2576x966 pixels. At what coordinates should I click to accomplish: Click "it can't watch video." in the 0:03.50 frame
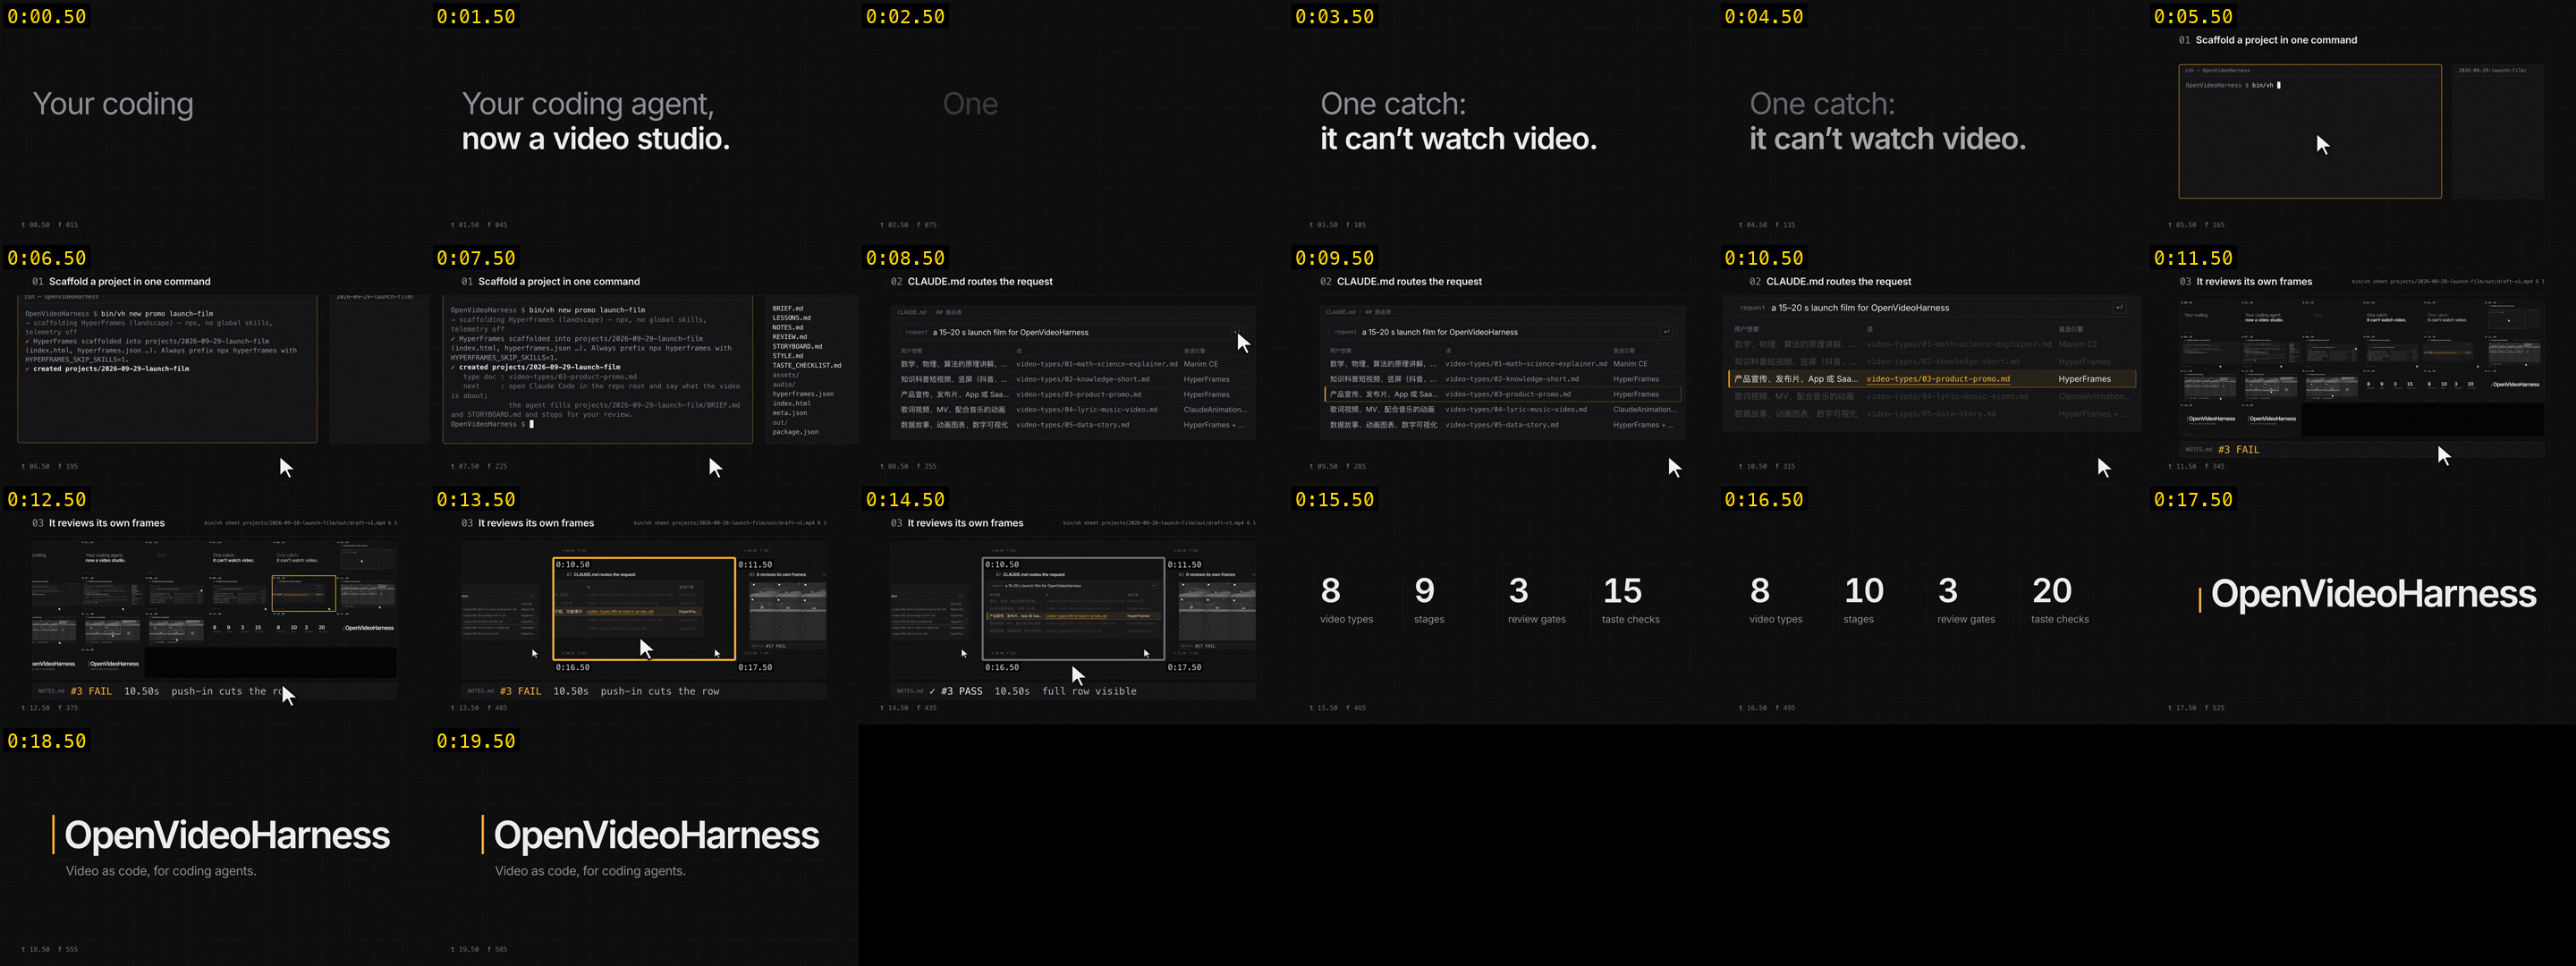(x=1458, y=139)
